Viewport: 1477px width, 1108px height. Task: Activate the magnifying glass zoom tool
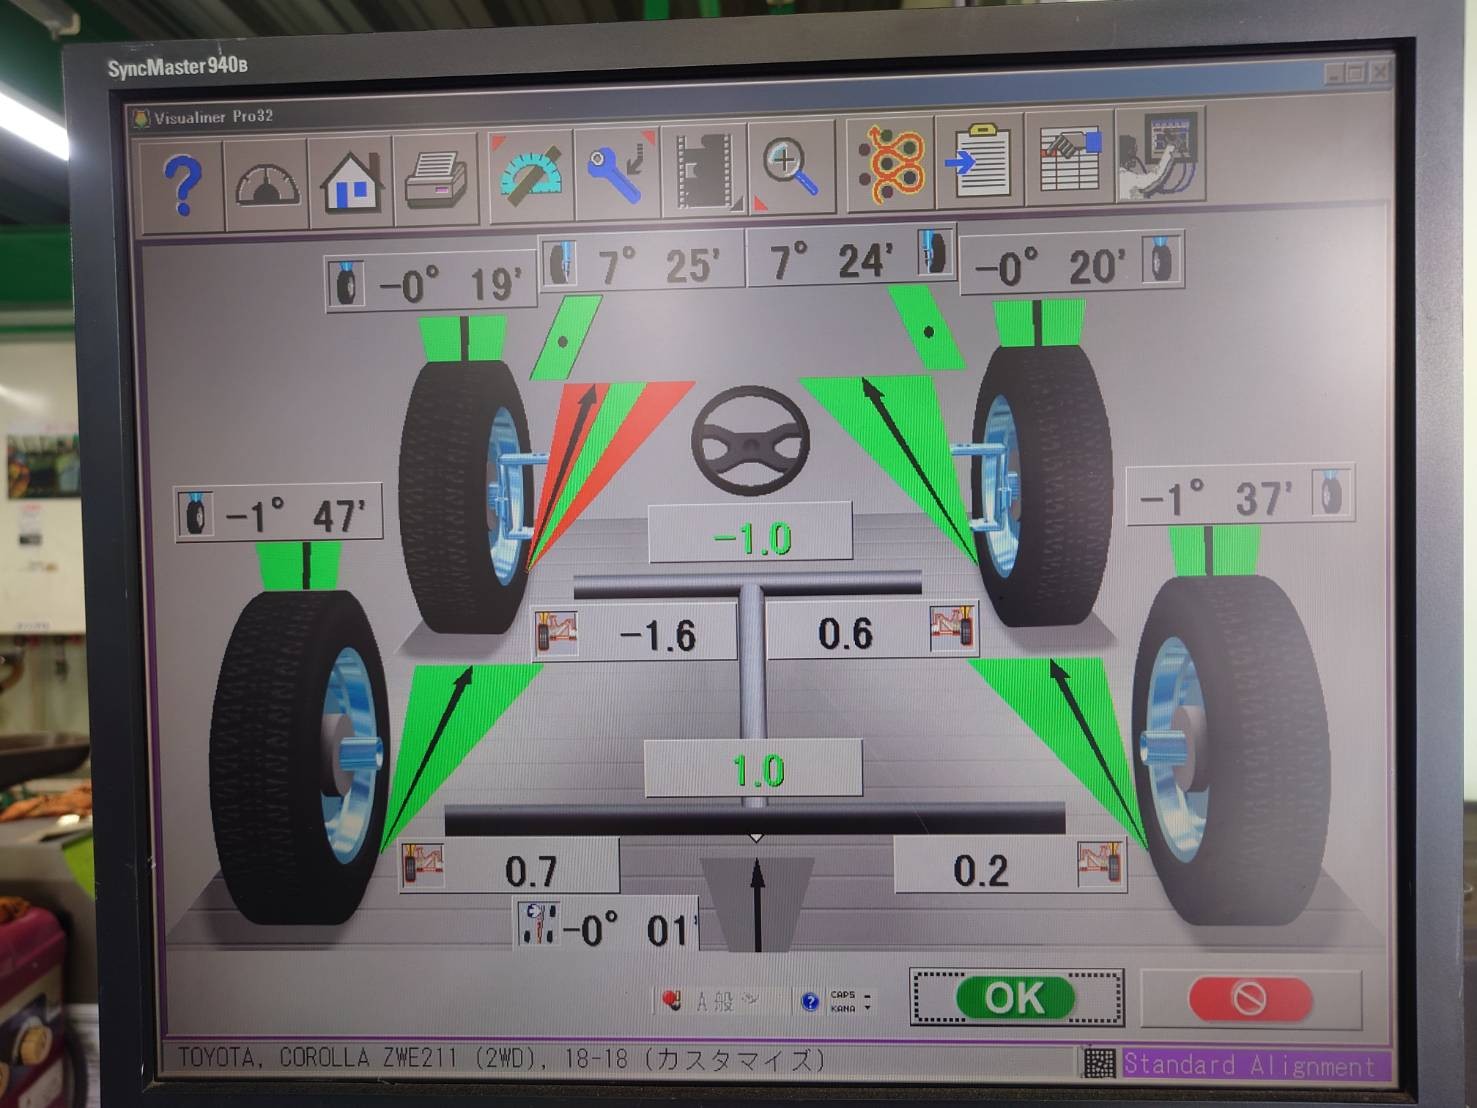[x=790, y=170]
